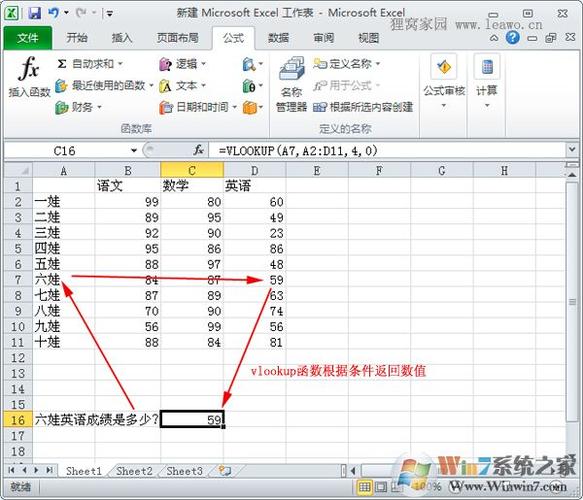Expand the AutoSum (自动求和) dropdown arrow

(120, 64)
